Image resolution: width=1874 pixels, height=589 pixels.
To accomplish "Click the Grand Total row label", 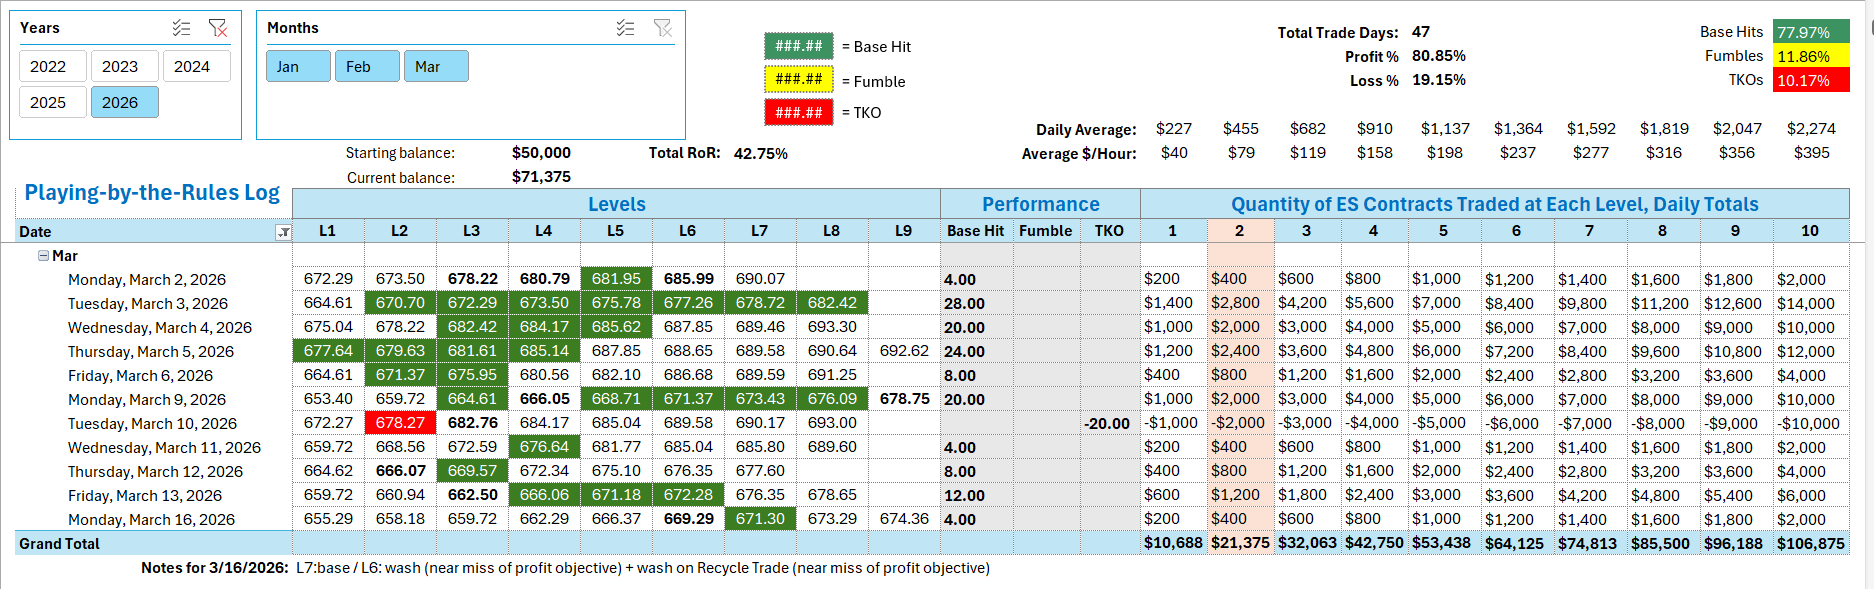I will point(60,544).
